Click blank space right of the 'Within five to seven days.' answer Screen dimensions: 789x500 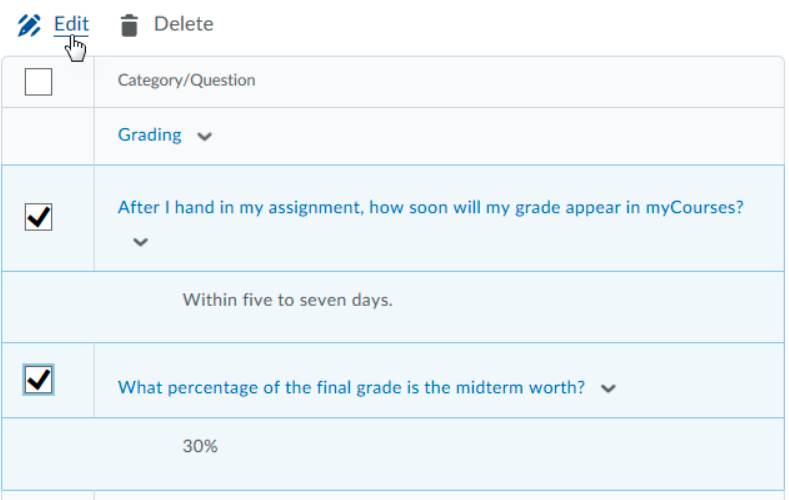[x=590, y=299]
